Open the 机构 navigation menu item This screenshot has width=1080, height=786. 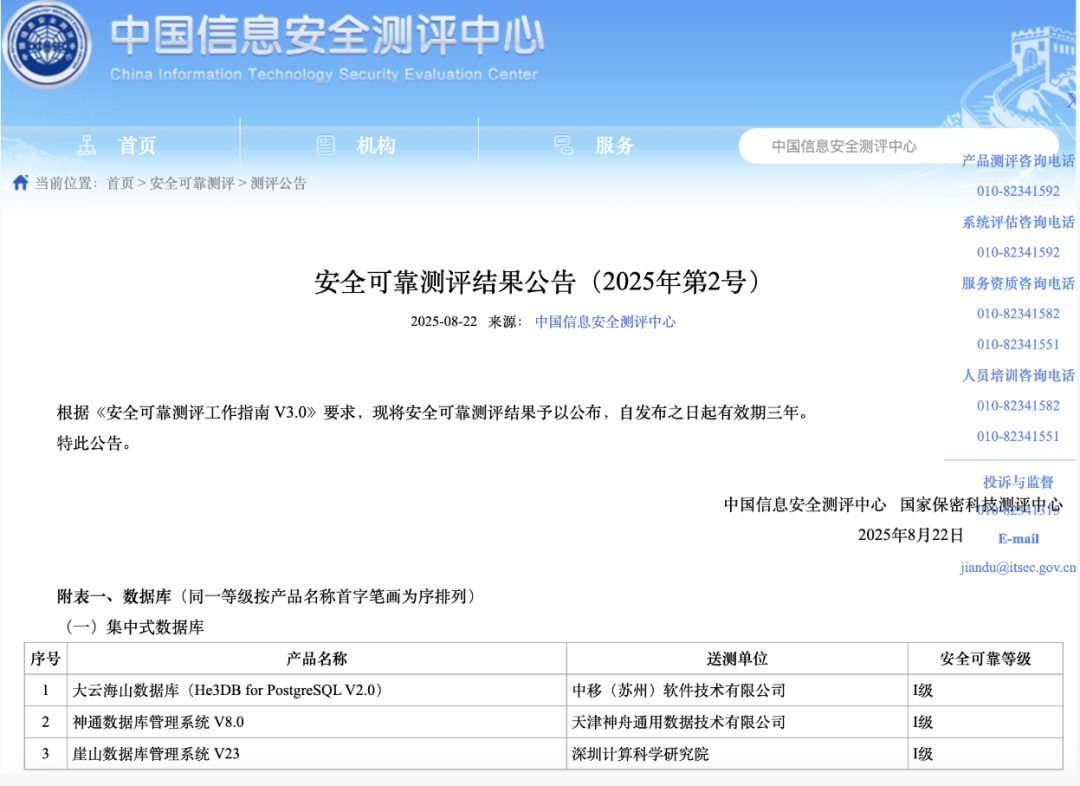(x=376, y=145)
